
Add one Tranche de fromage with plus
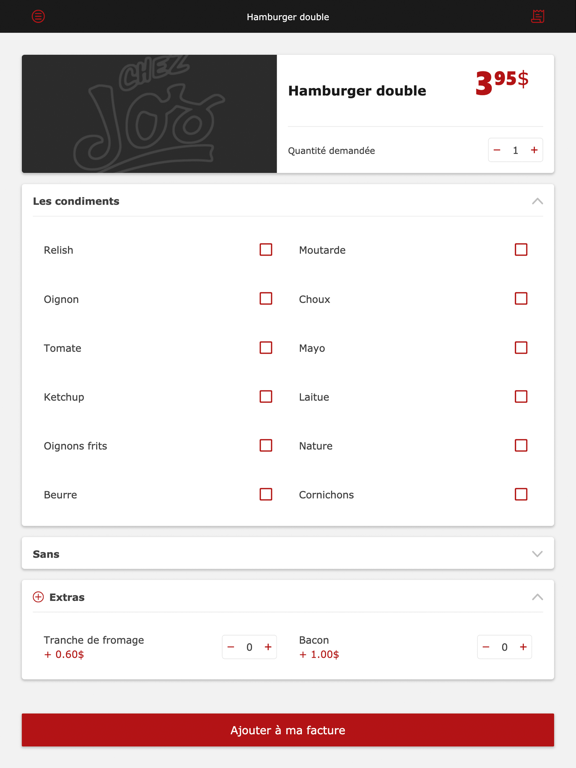coord(268,647)
